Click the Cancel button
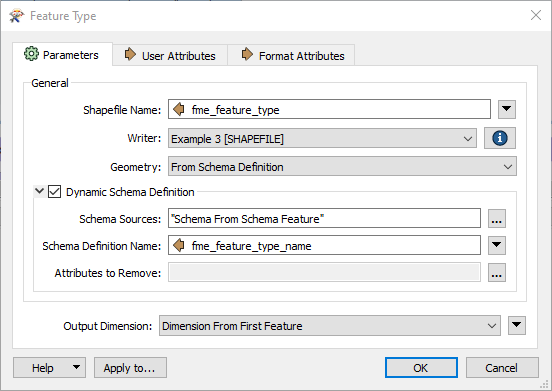This screenshot has width=552, height=391. click(502, 368)
